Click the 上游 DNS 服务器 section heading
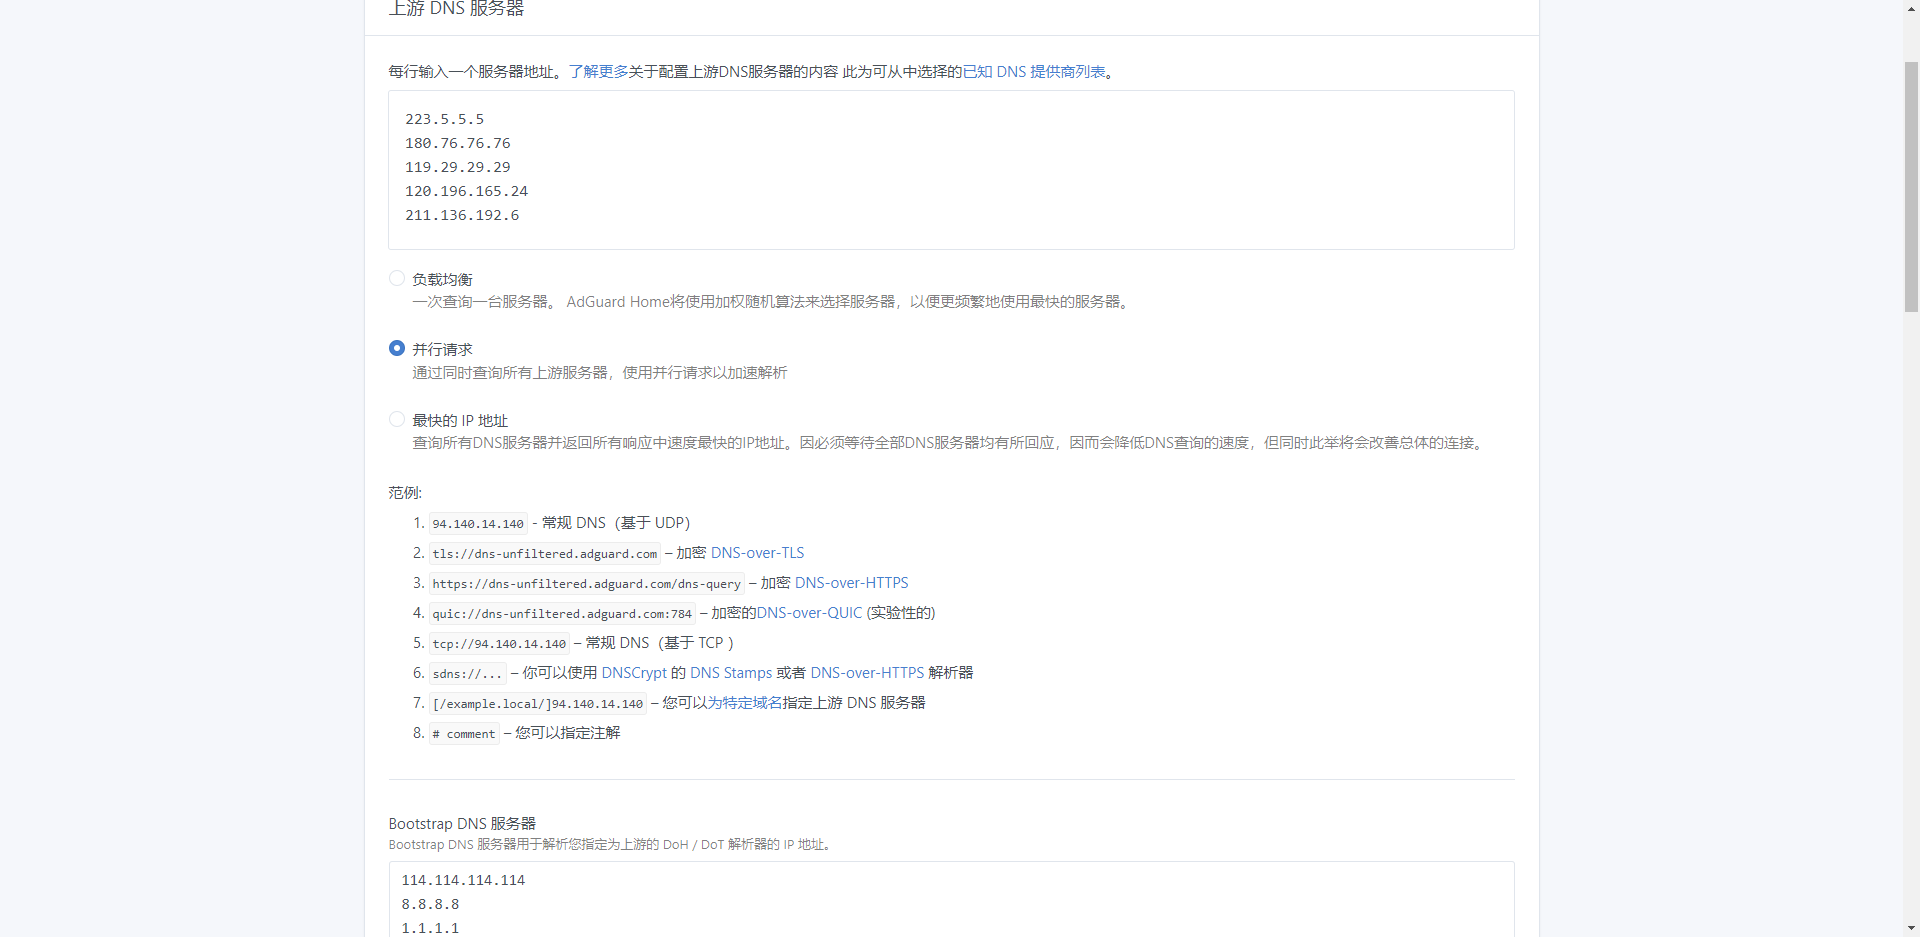The image size is (1920, 937). click(456, 9)
